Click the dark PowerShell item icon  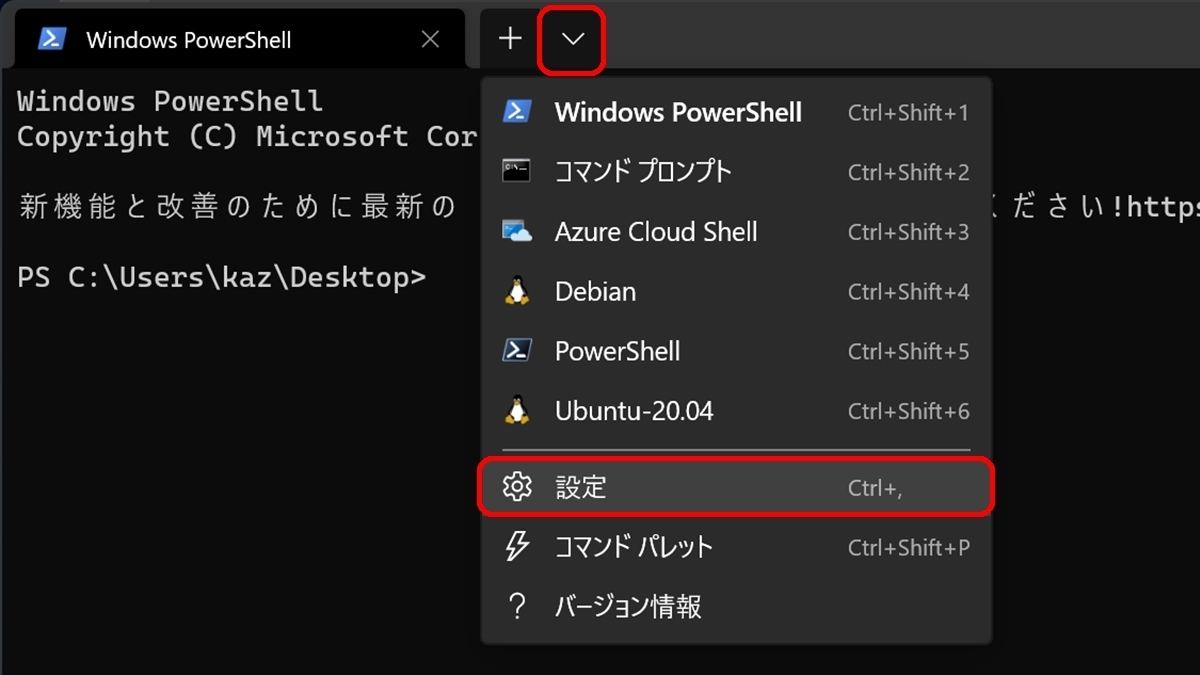(x=517, y=351)
